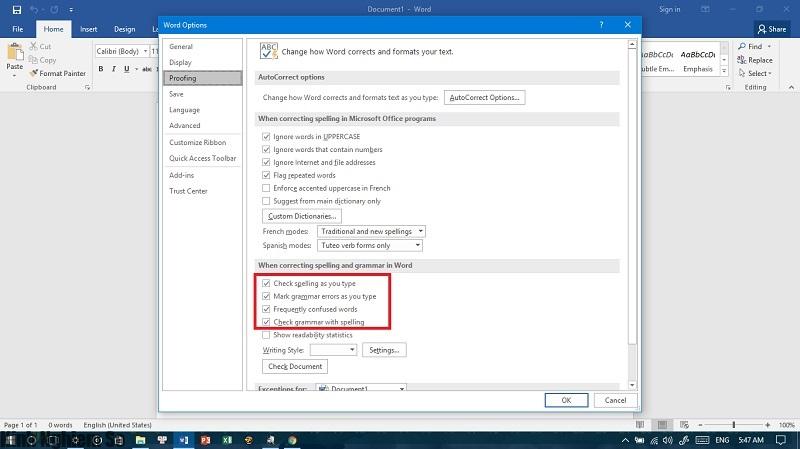Uncheck Check spelling as you type

266,283
